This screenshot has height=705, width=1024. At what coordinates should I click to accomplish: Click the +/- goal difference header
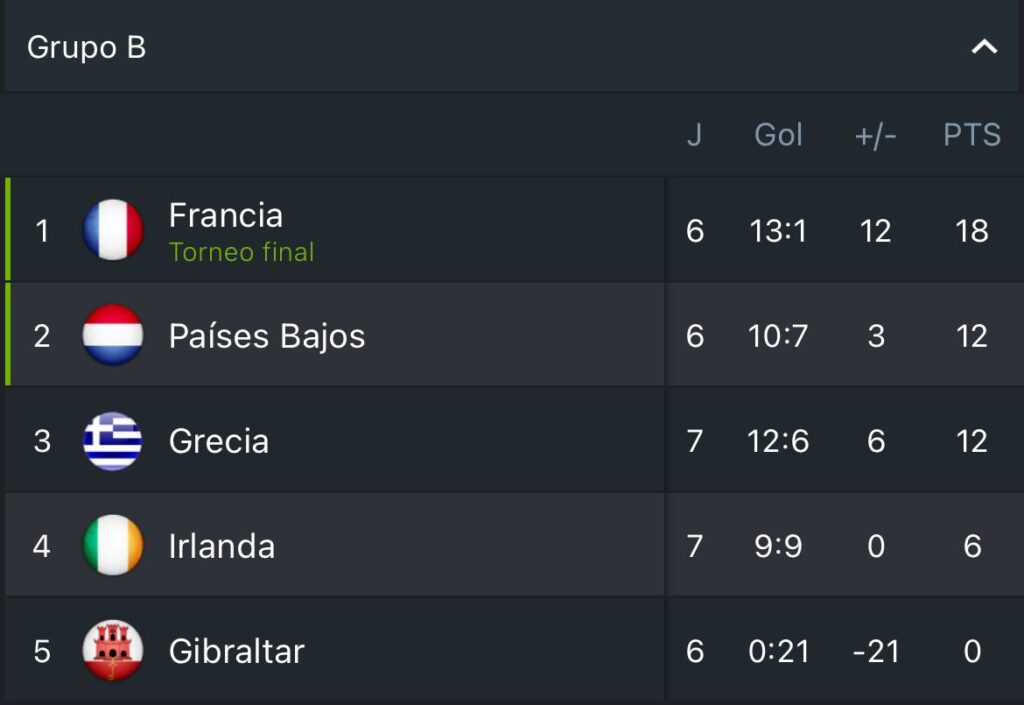[876, 136]
